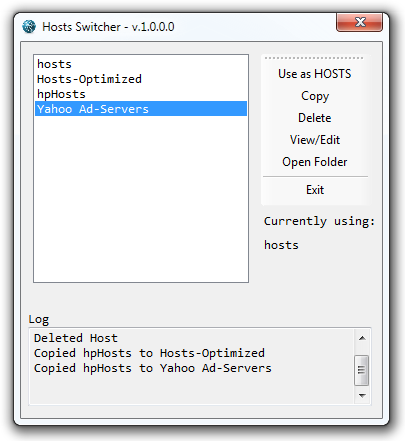
Task: Click the Log scrollbar down arrow
Action: (362, 396)
